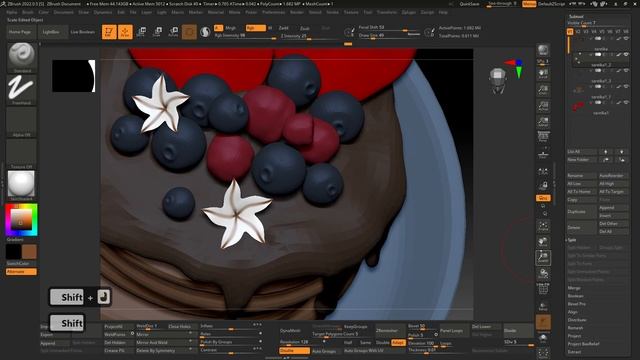Open the Preferences menu
This screenshot has height=360, width=640.
click(x=273, y=12)
